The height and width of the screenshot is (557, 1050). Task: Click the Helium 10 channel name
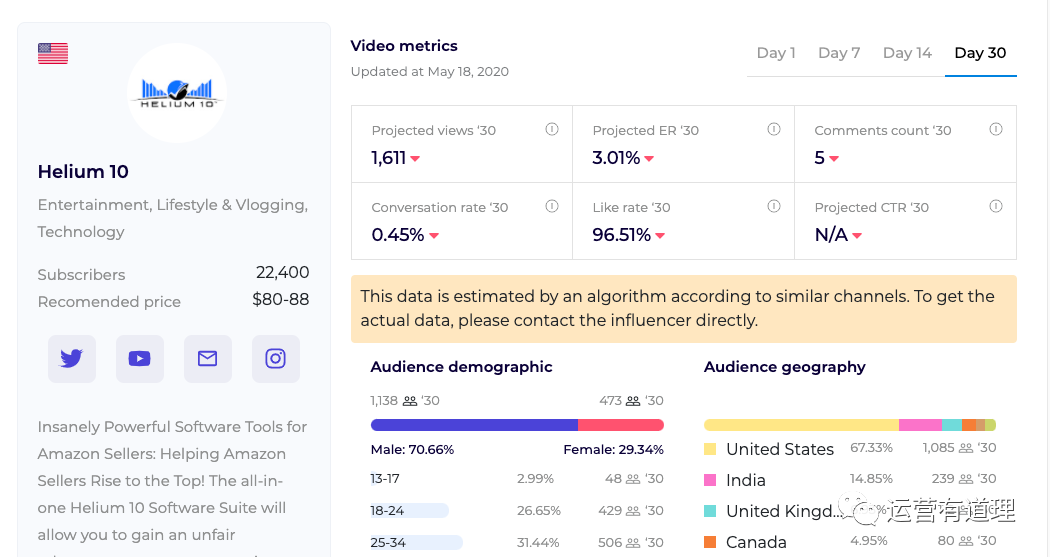[83, 172]
